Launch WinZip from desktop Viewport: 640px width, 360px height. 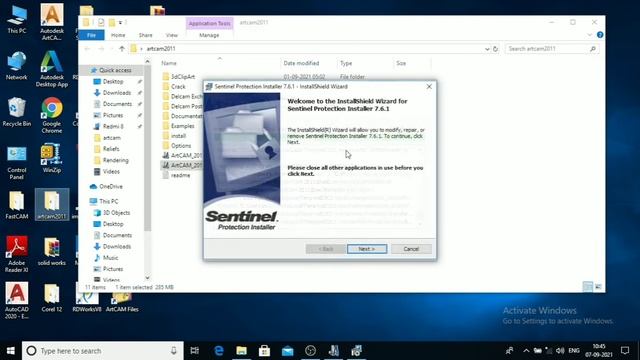click(x=52, y=158)
